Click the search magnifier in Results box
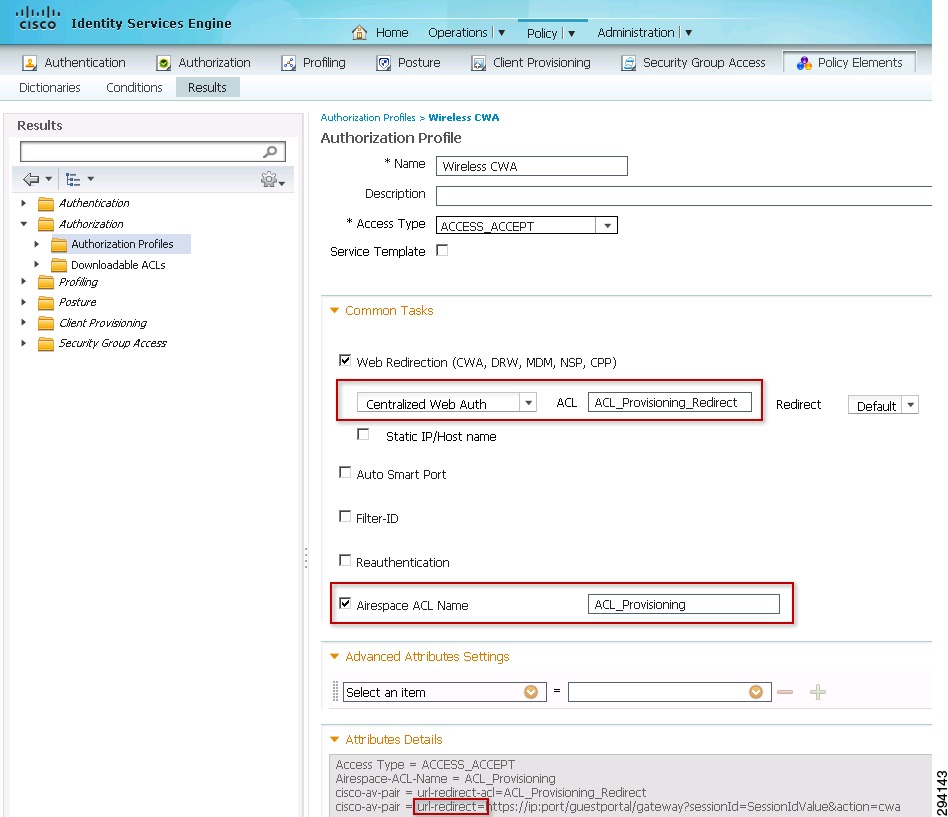948x817 pixels. (270, 151)
